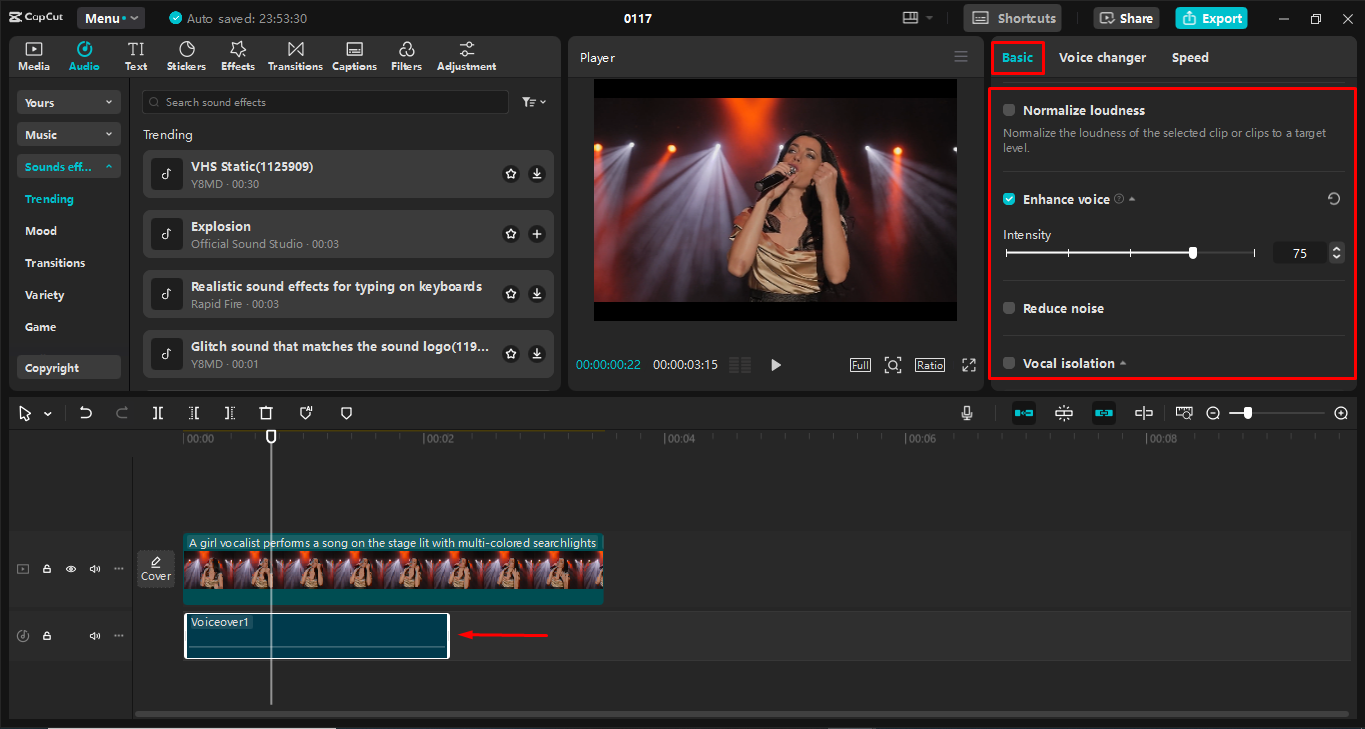Open Voiceover track more options
This screenshot has width=1365, height=729.
click(119, 636)
